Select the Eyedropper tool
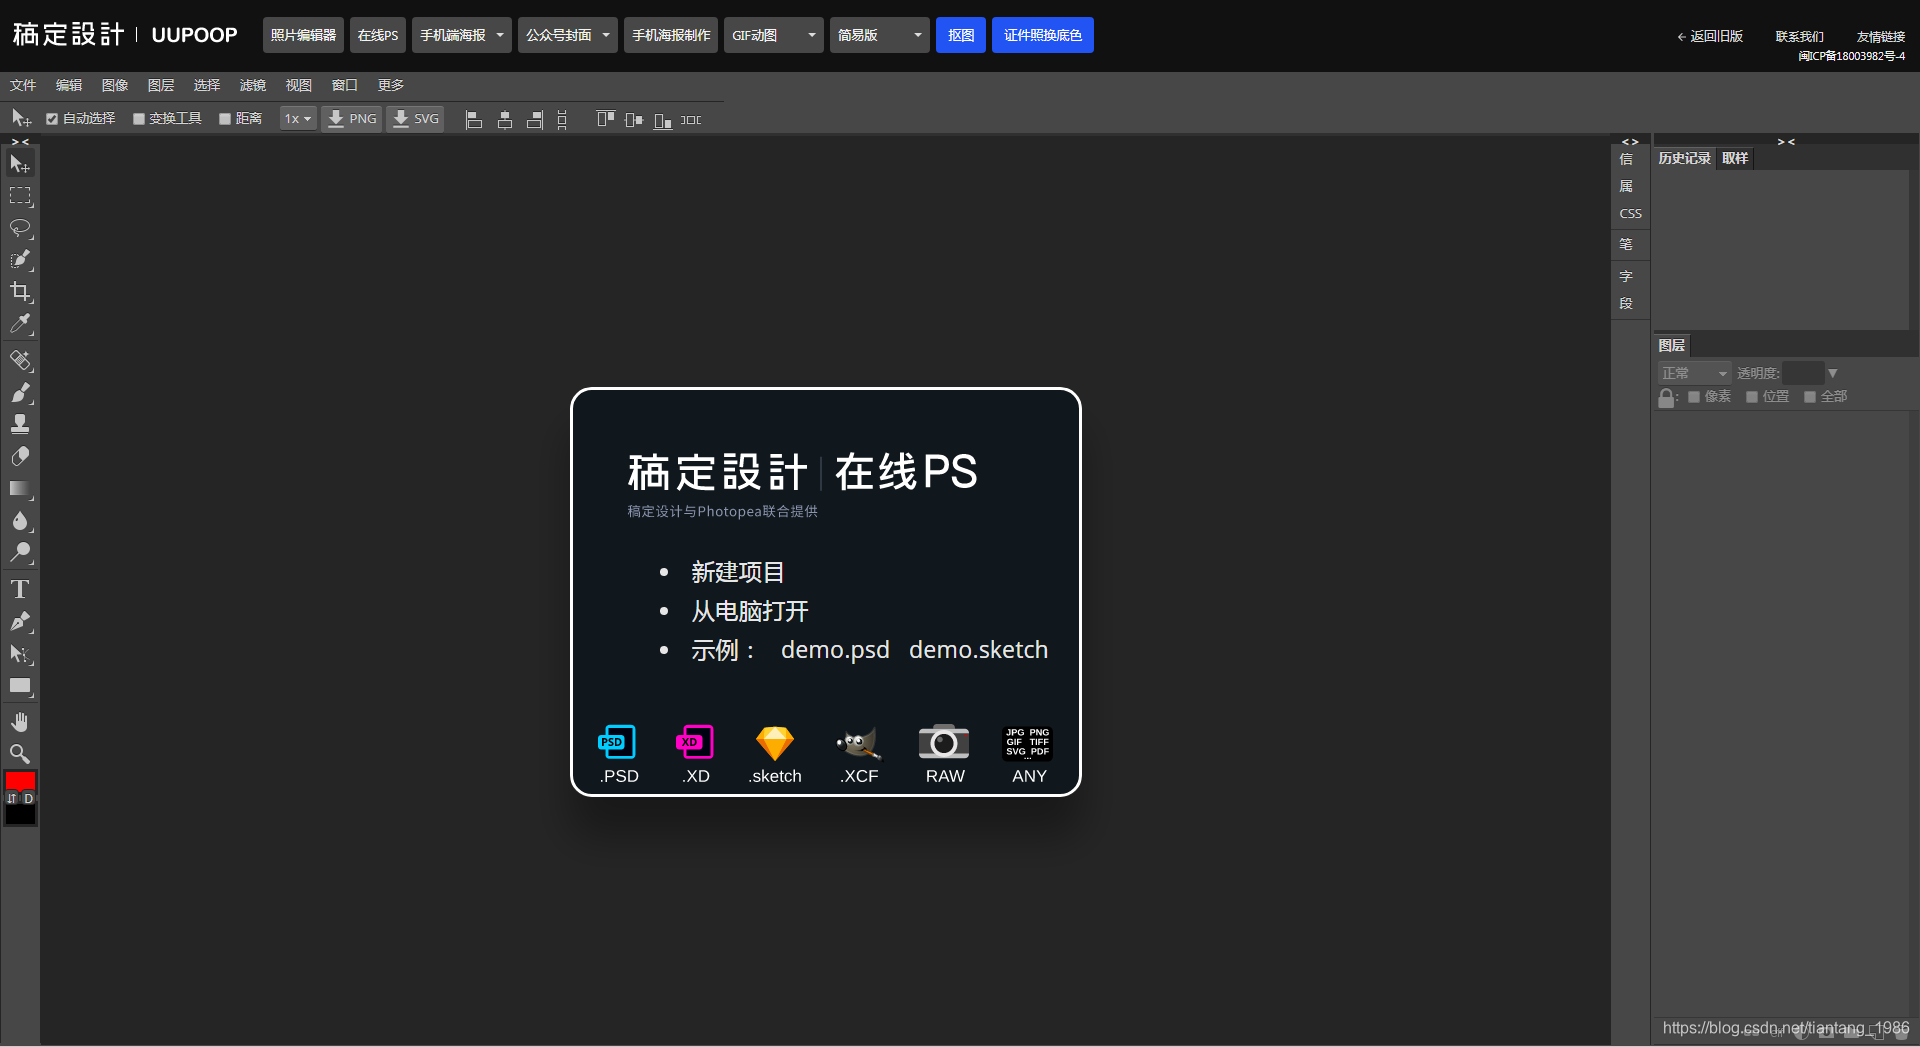 (20, 324)
